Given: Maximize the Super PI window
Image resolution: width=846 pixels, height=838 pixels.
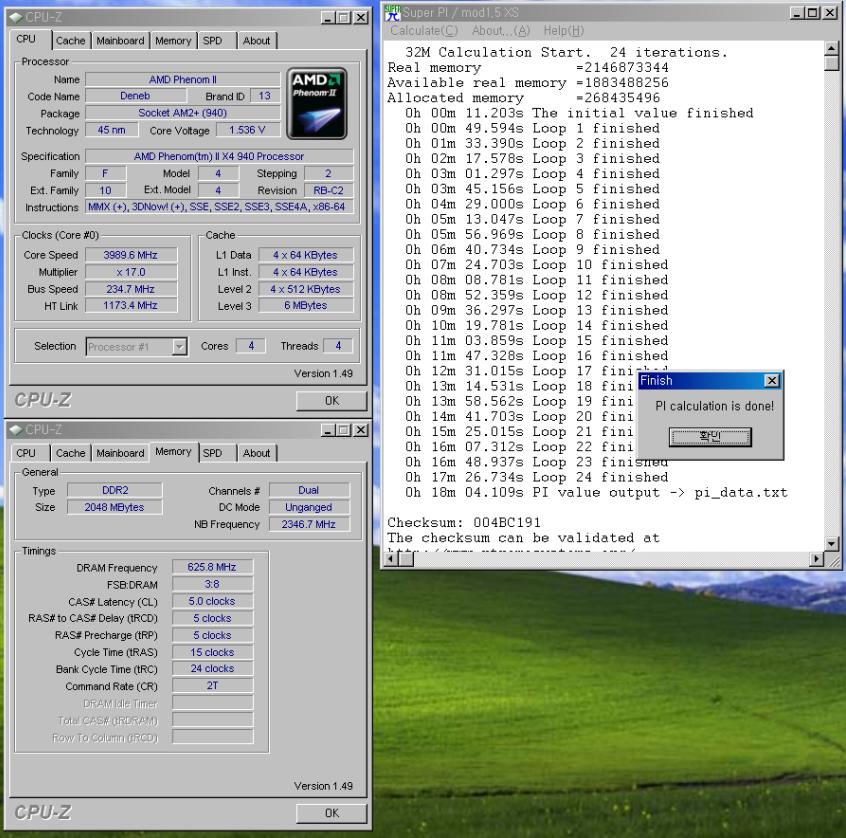Looking at the screenshot, I should coord(813,12).
